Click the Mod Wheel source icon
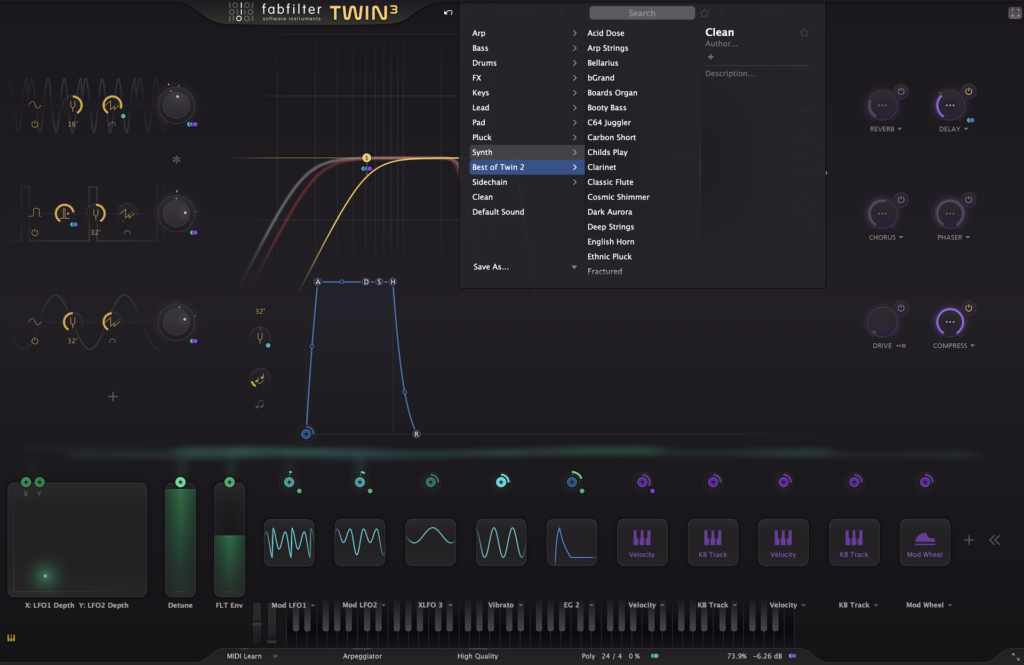 [x=925, y=542]
